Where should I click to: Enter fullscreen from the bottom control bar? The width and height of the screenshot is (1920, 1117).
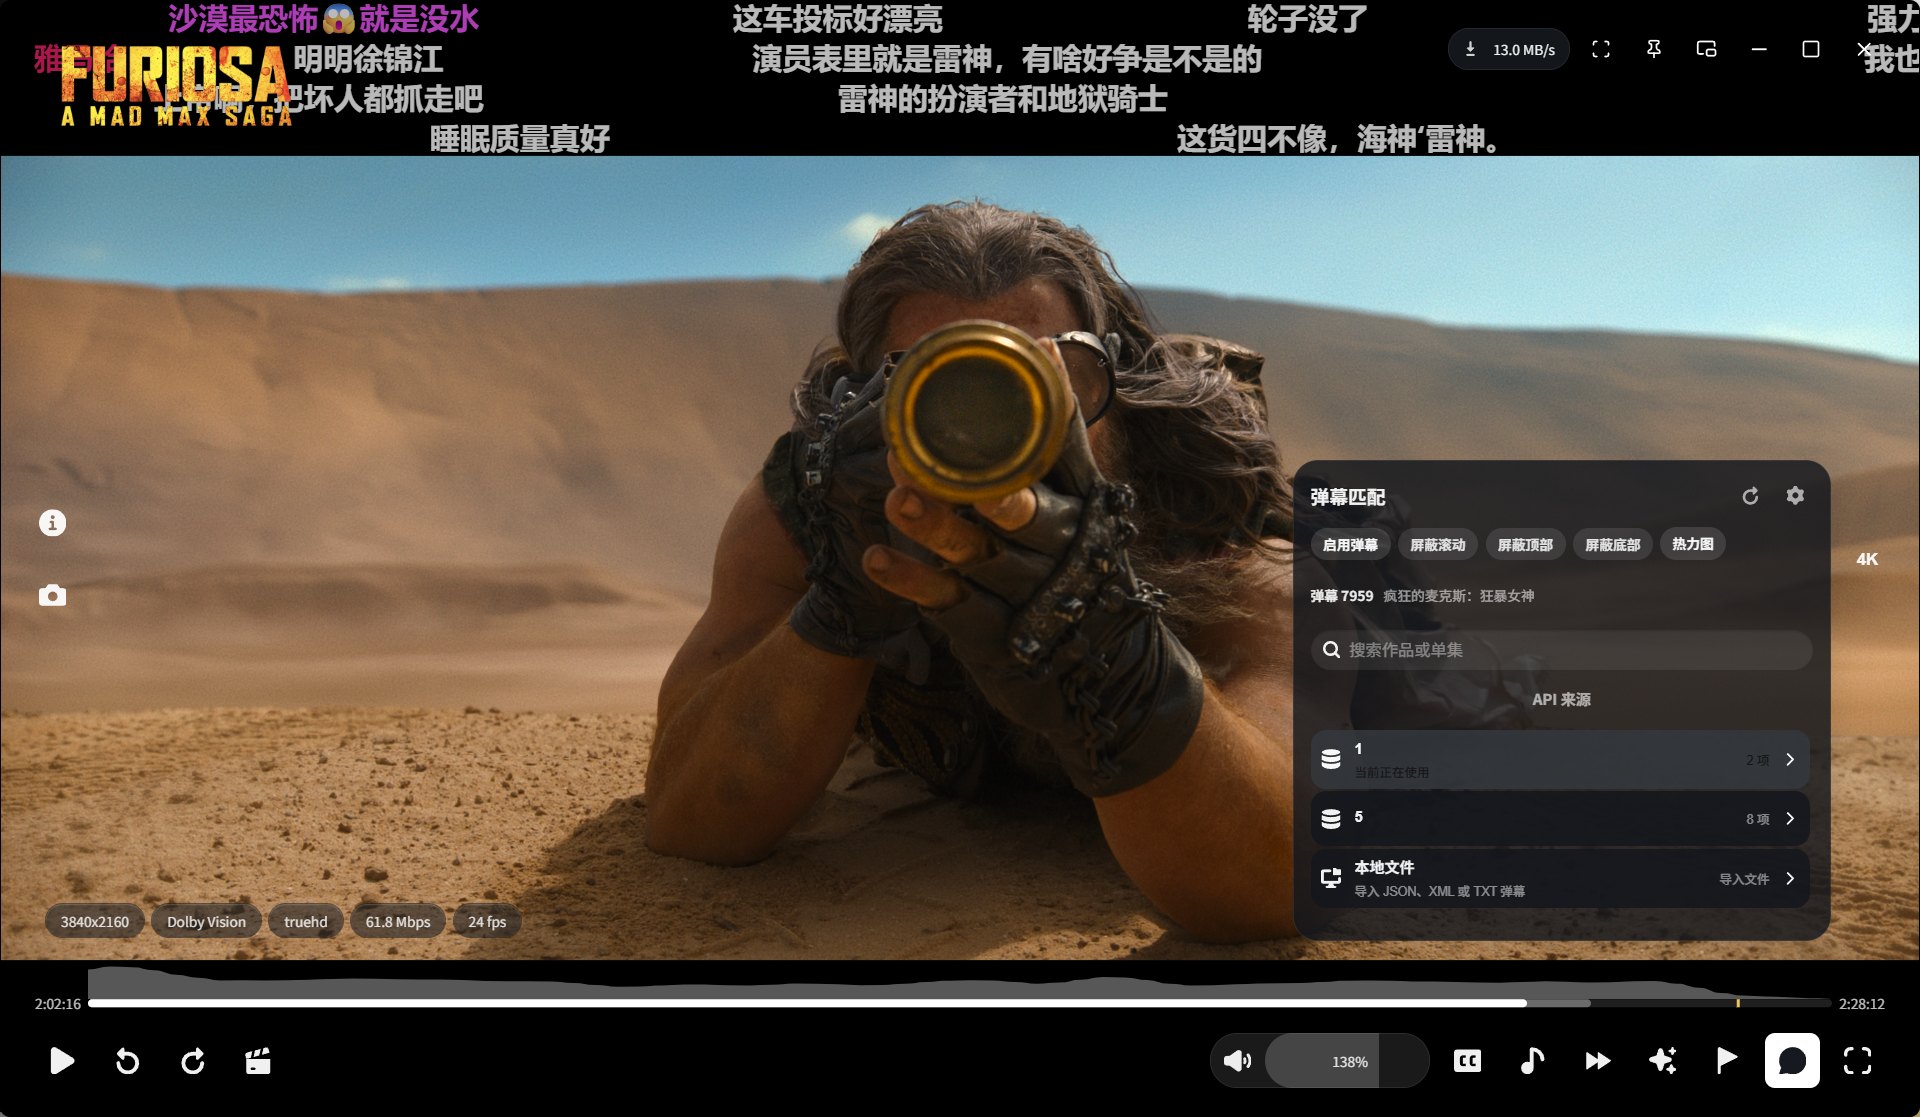click(x=1857, y=1061)
